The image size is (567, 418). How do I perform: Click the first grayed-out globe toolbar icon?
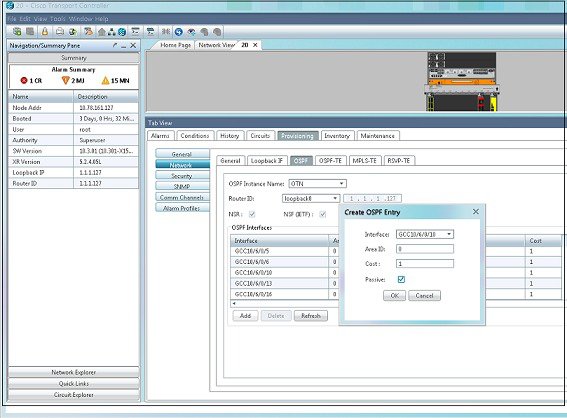[x=204, y=32]
